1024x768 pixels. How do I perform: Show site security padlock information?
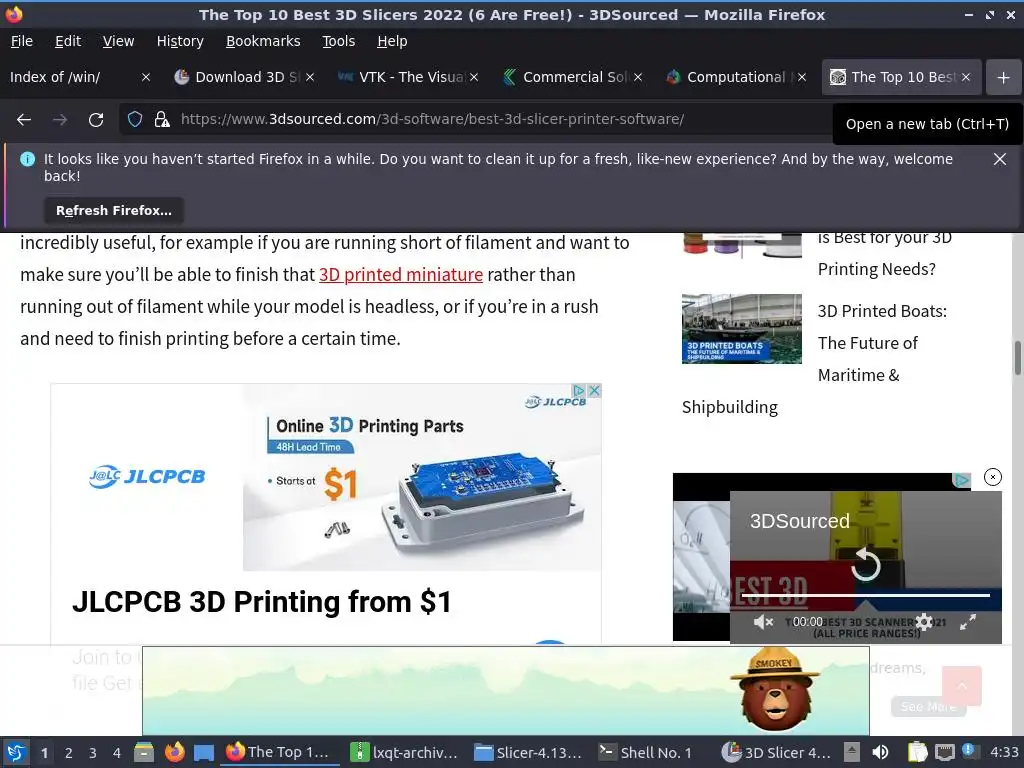click(x=162, y=120)
